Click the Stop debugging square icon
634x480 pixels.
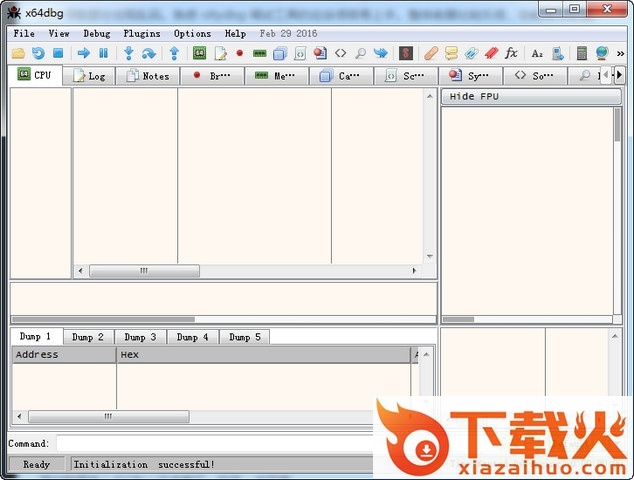click(58, 53)
